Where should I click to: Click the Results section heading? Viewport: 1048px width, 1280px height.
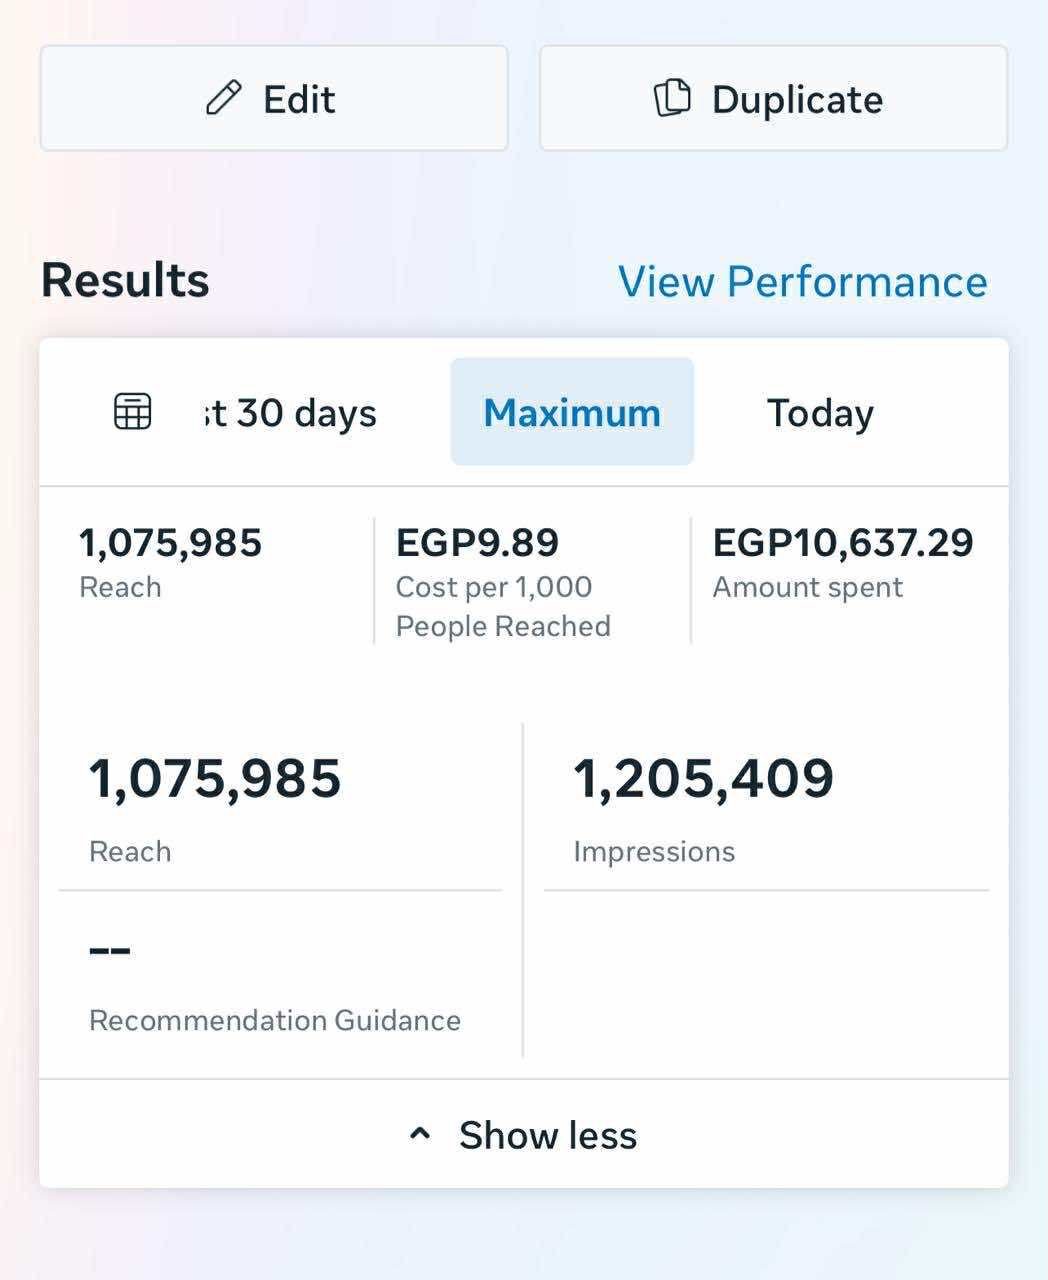point(125,280)
